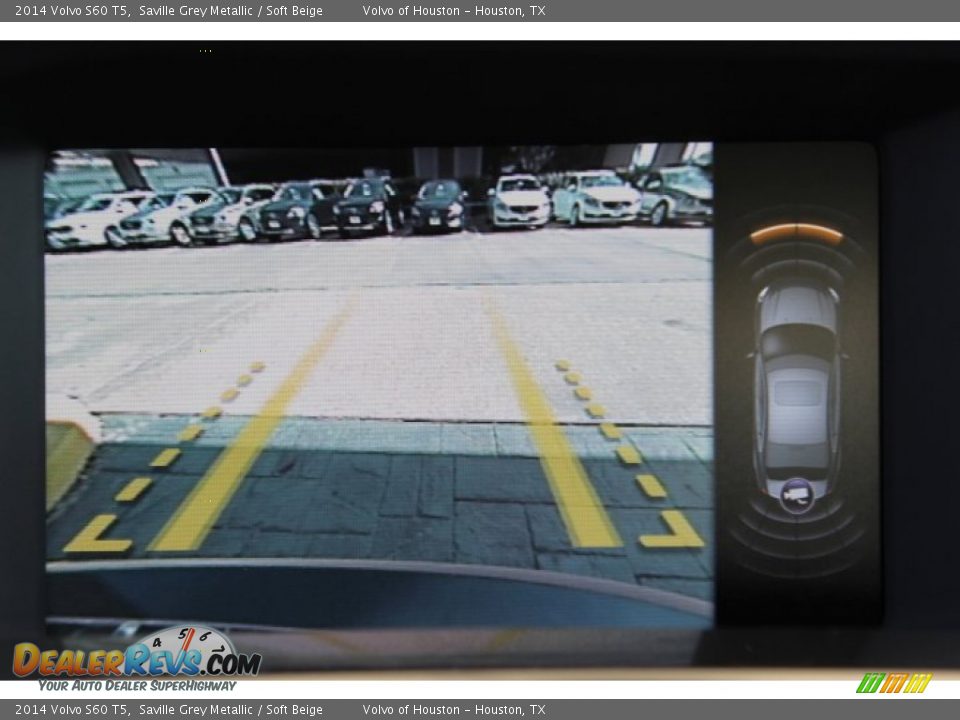
Task: Click the DealerRevs.com logo
Action: tap(136, 660)
